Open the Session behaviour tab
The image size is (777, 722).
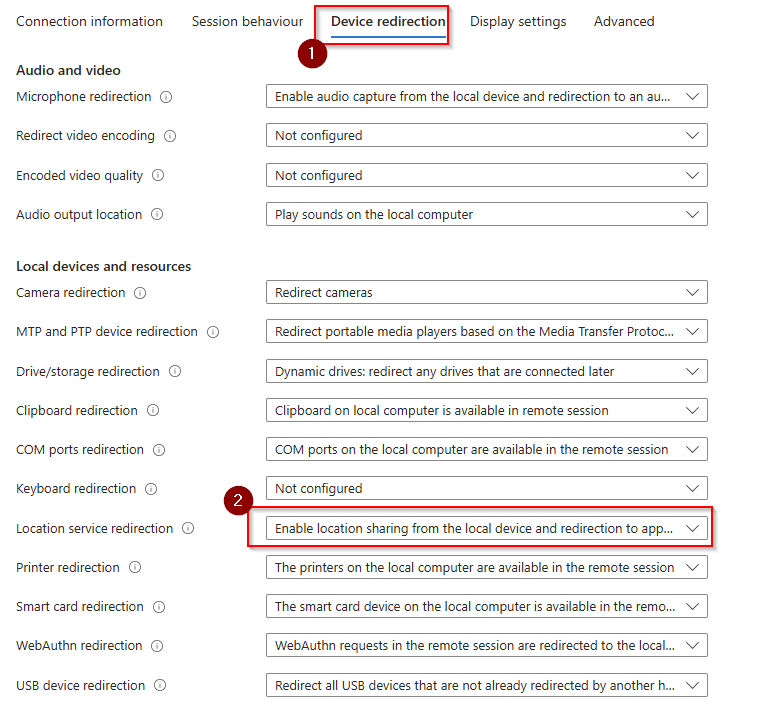point(247,22)
